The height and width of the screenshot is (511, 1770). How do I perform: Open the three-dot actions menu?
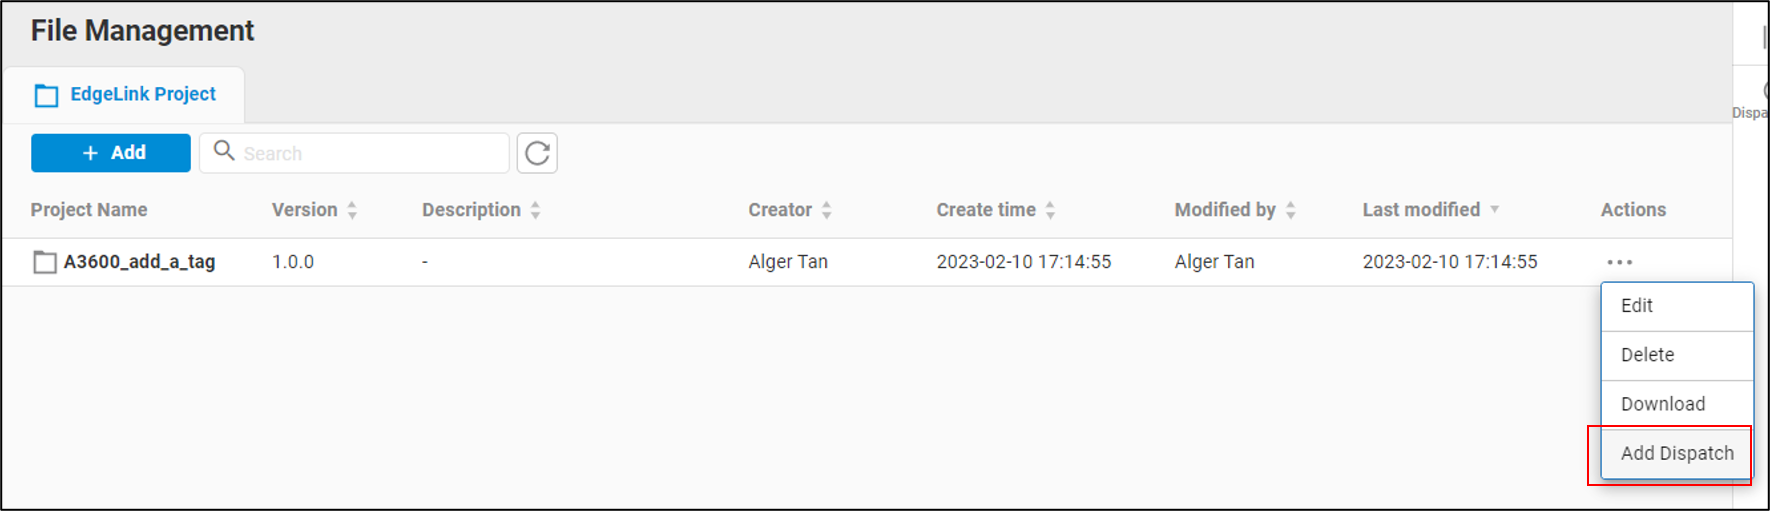tap(1619, 262)
